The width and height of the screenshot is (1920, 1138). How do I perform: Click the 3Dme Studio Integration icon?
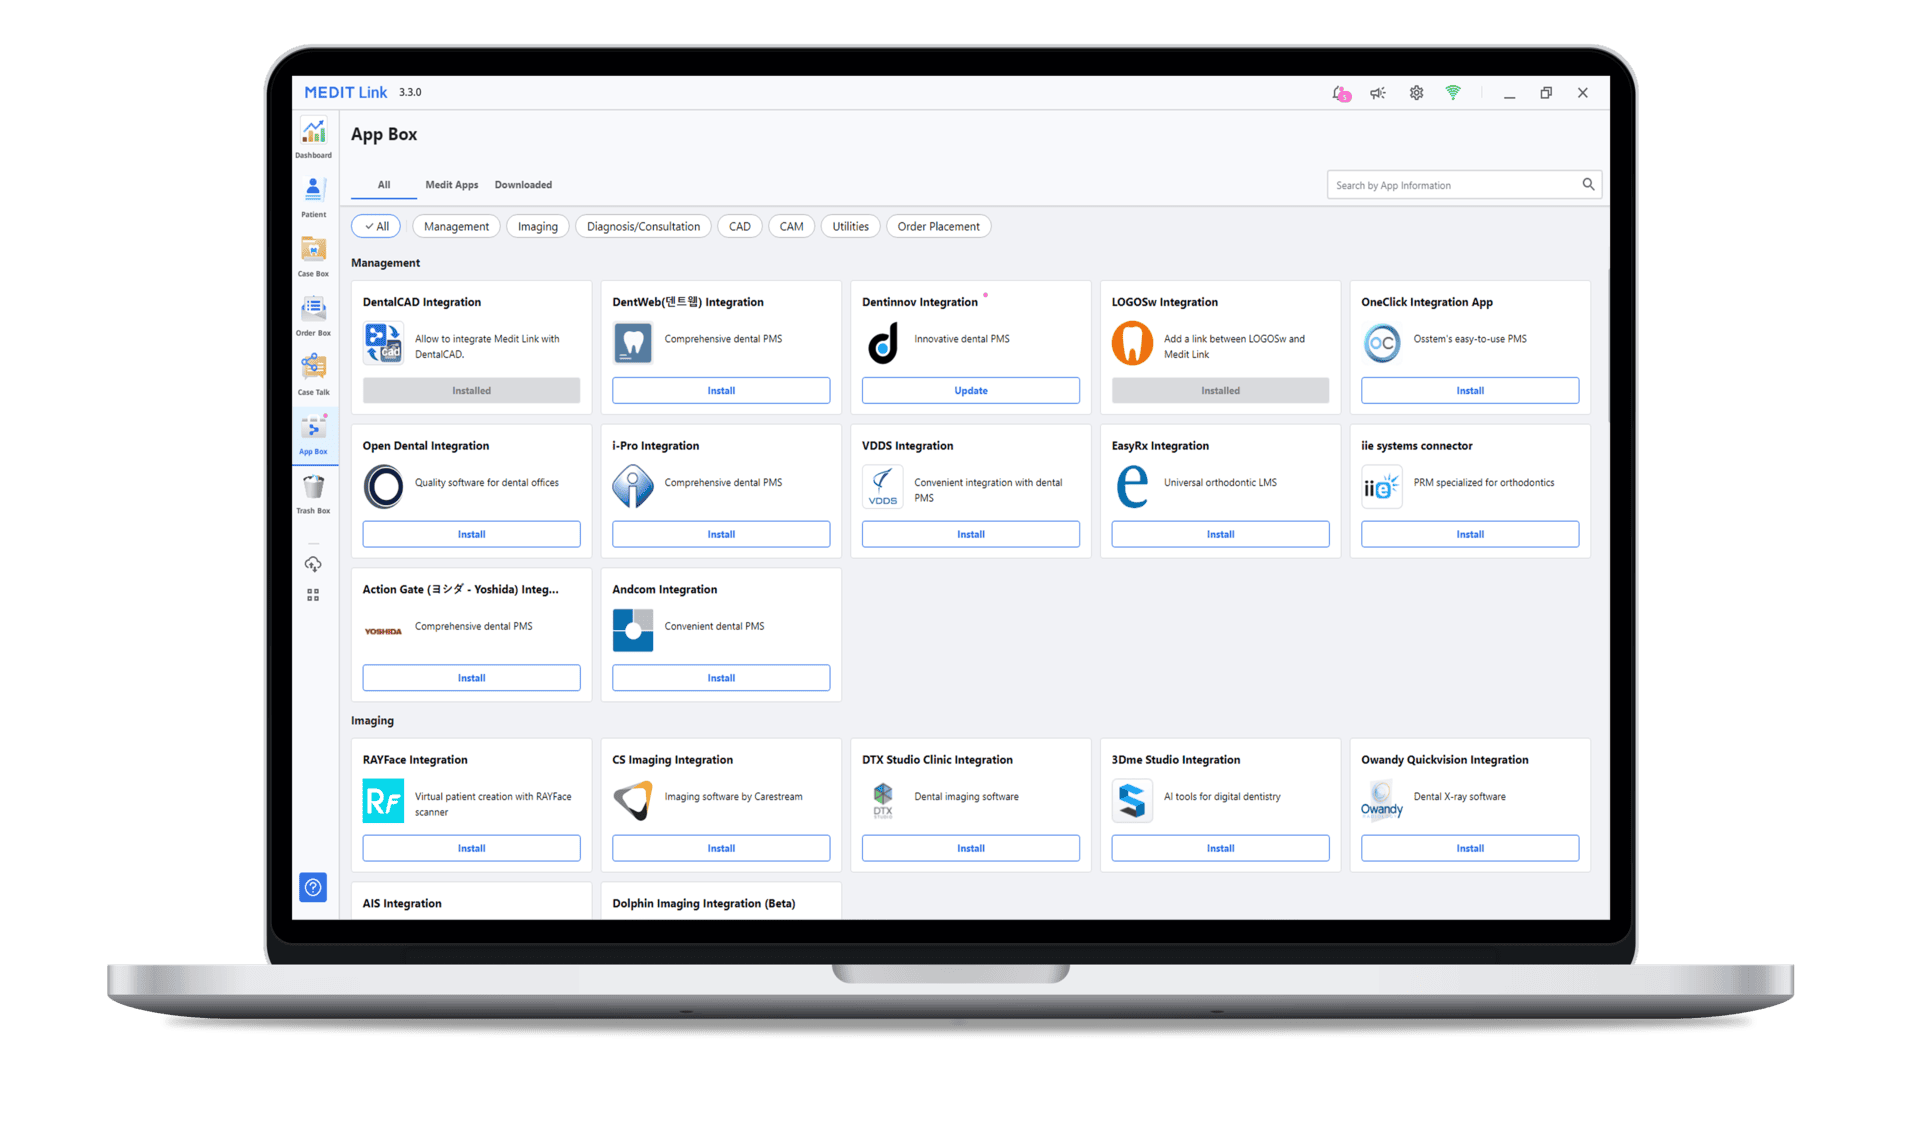coord(1132,801)
